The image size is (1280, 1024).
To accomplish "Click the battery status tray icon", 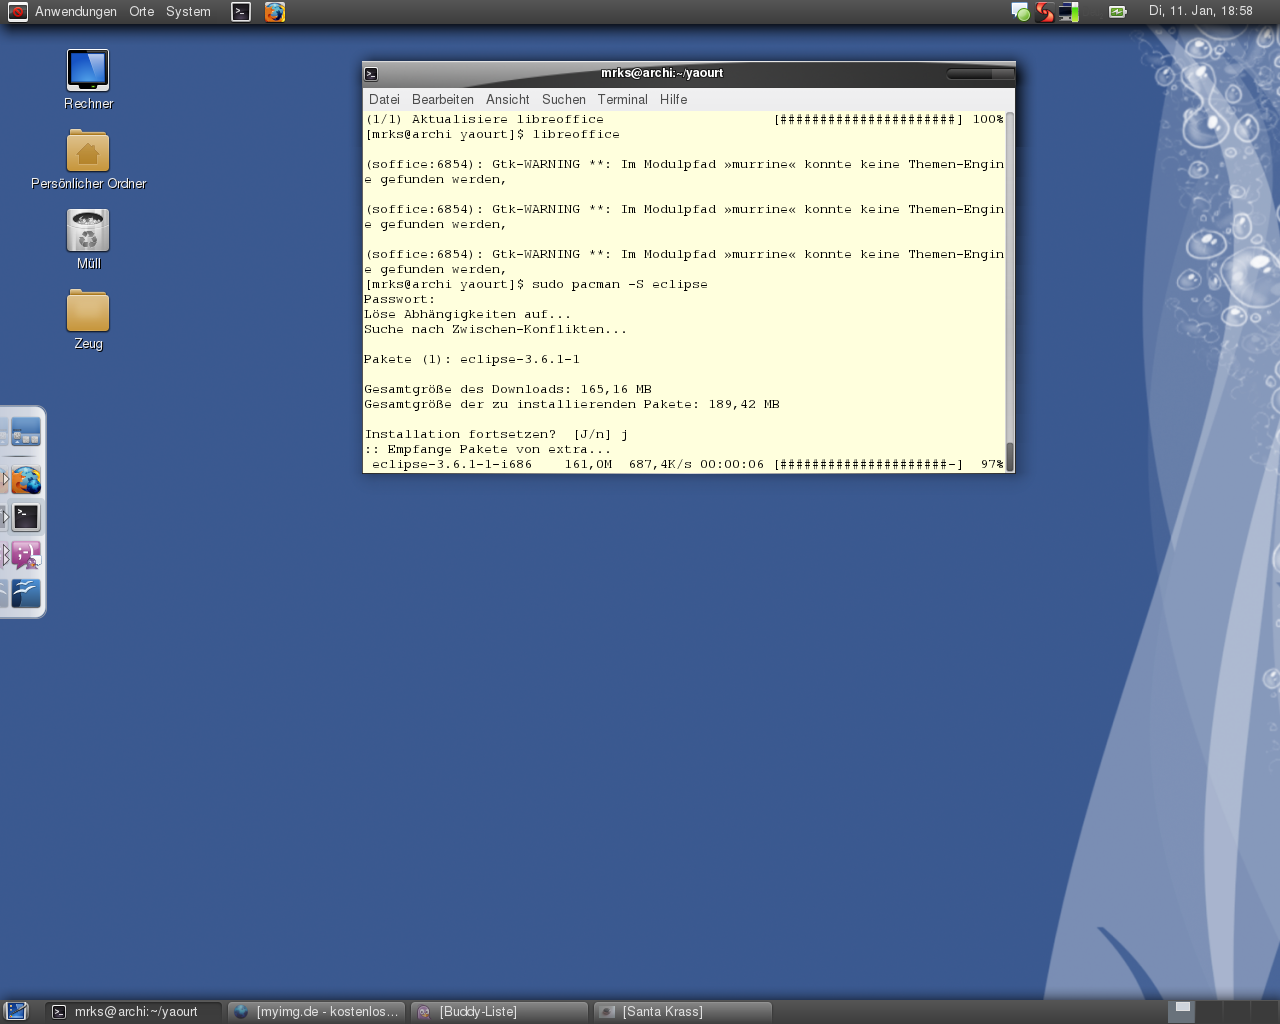I will click(1117, 12).
